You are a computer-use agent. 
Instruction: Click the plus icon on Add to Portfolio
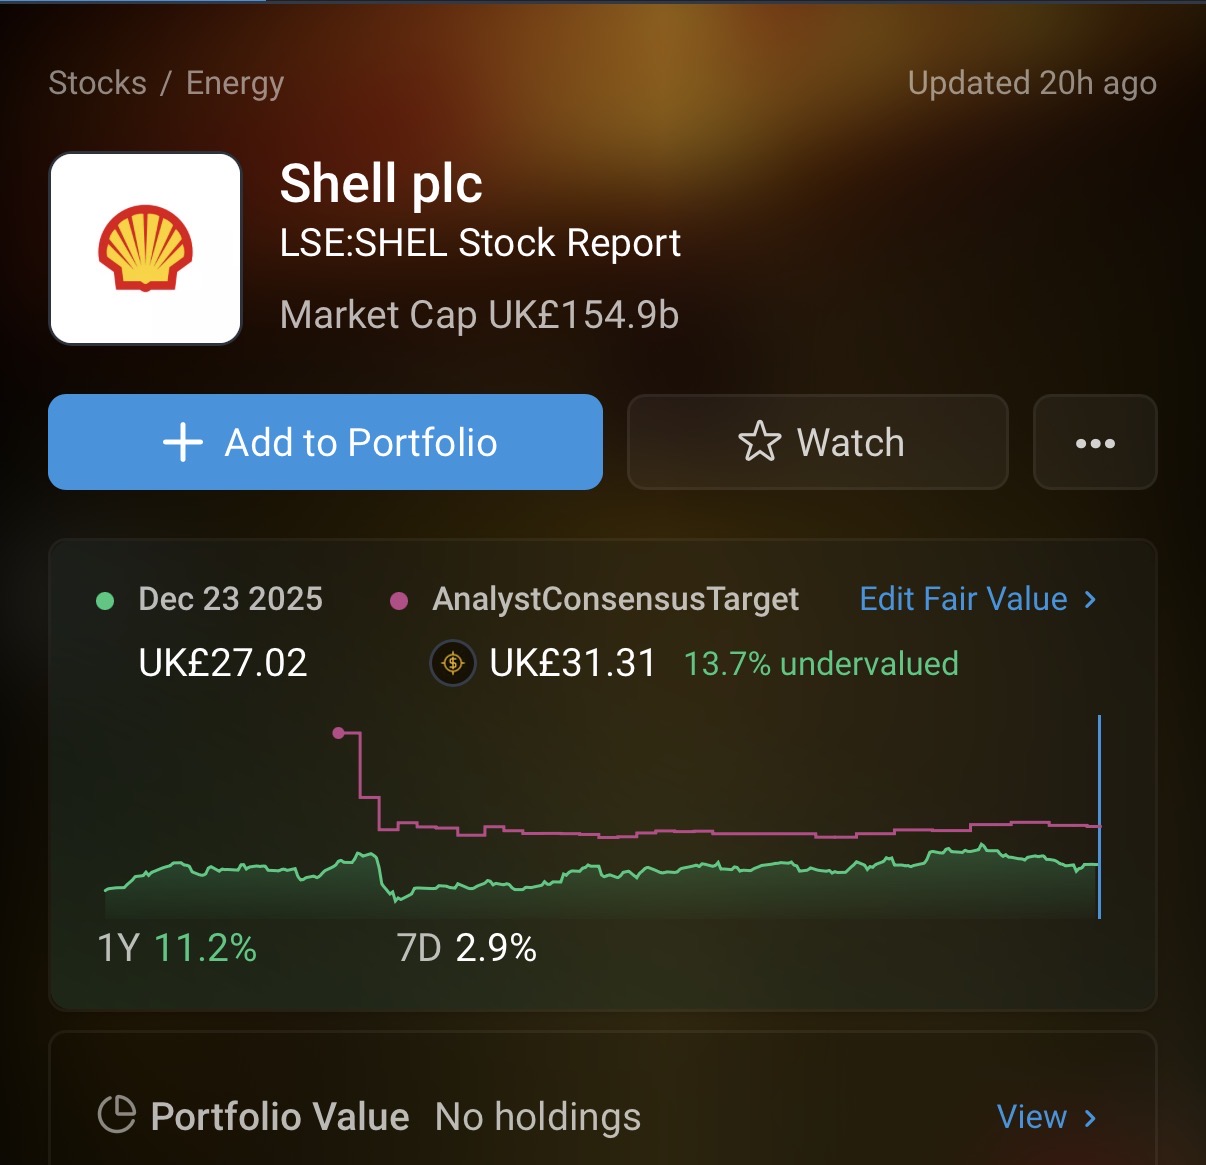tap(183, 442)
